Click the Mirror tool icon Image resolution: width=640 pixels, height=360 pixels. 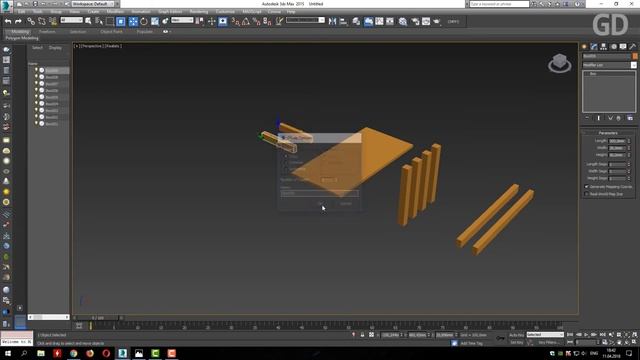[x=332, y=21]
